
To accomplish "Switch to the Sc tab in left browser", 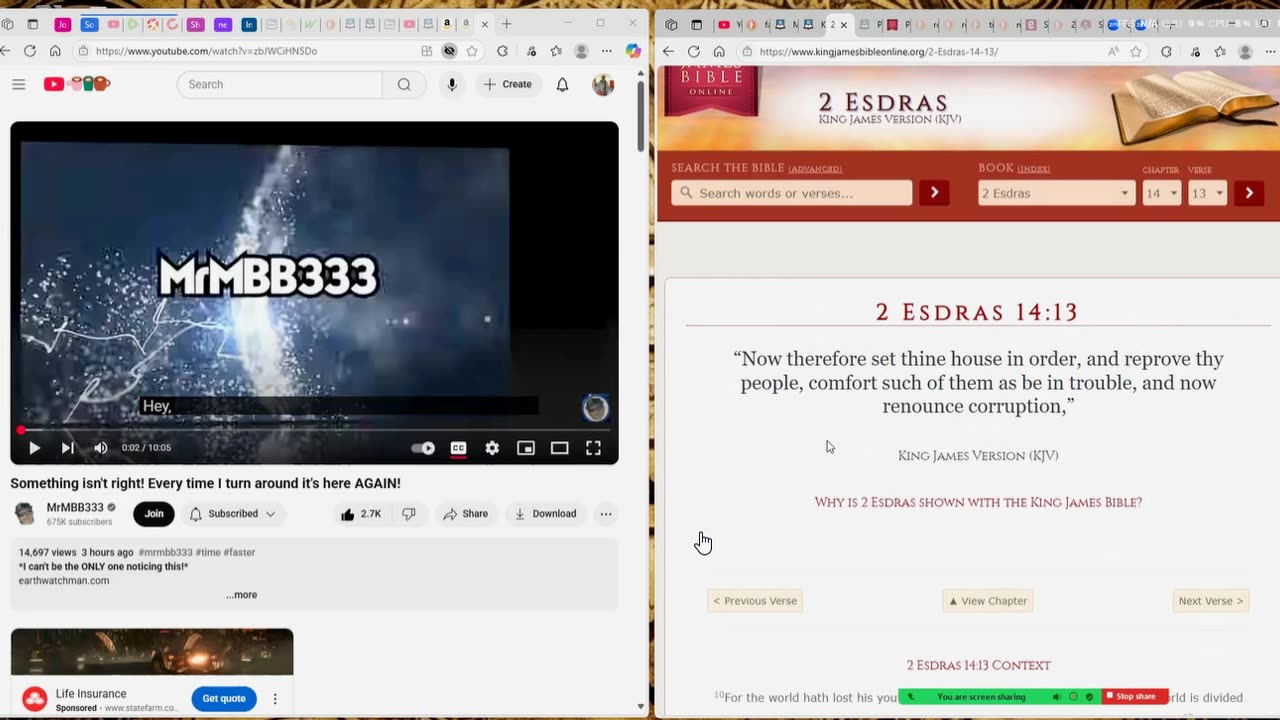I will 89,24.
